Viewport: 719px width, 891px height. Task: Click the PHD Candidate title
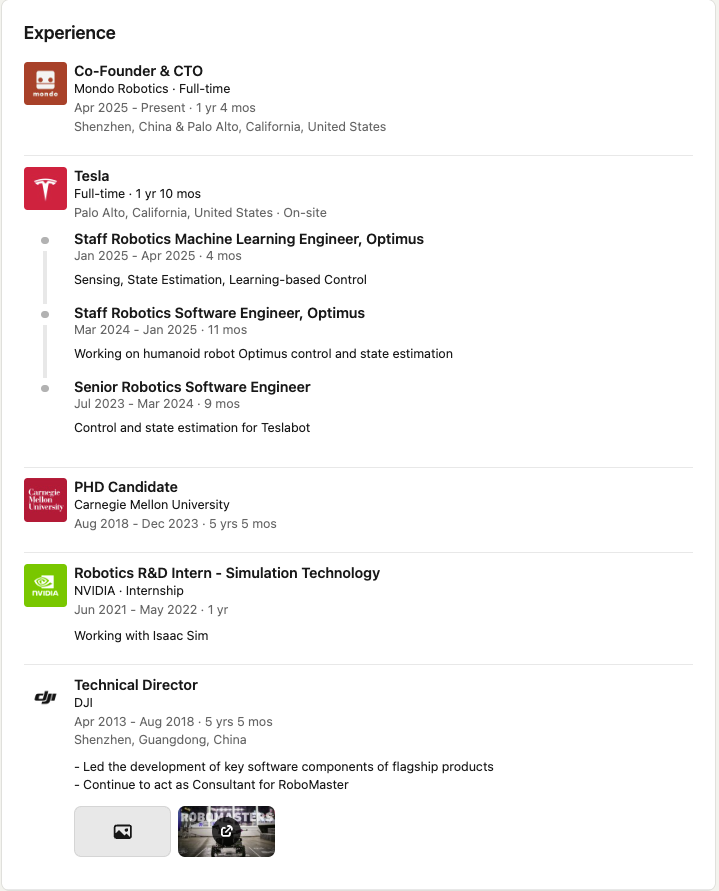pyautogui.click(x=126, y=487)
